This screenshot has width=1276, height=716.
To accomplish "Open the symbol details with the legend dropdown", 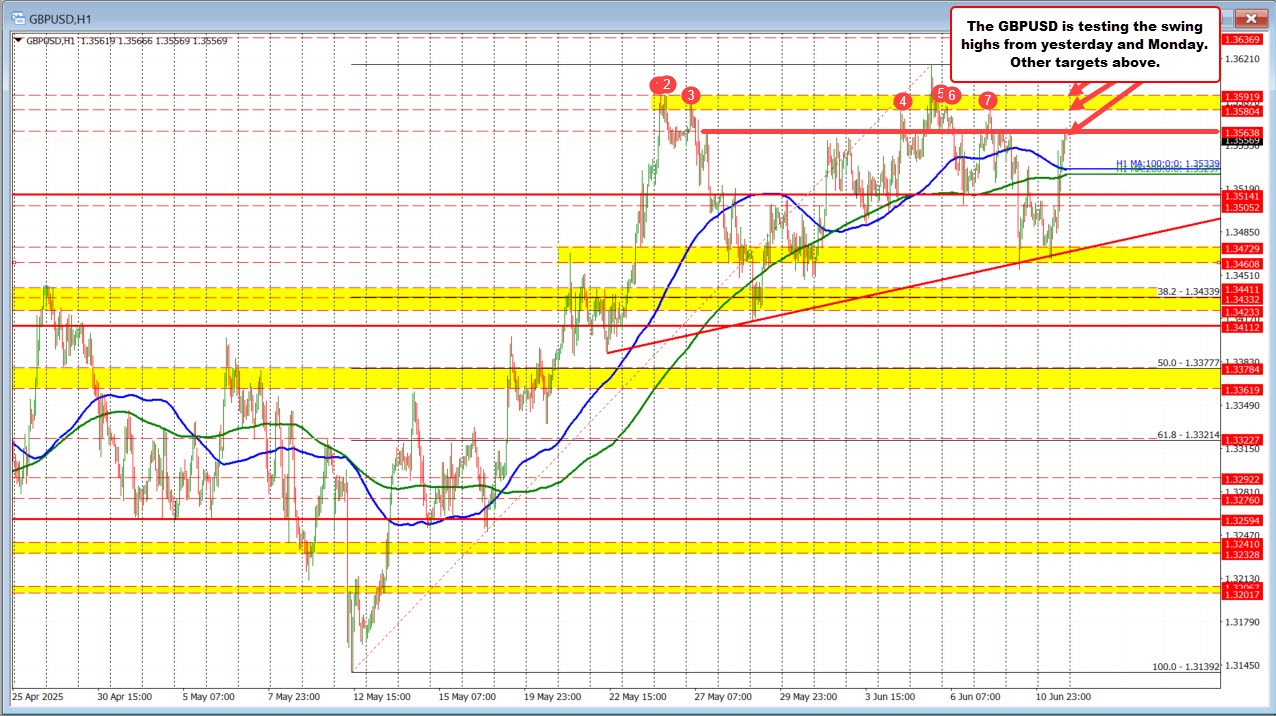I will tap(17, 41).
